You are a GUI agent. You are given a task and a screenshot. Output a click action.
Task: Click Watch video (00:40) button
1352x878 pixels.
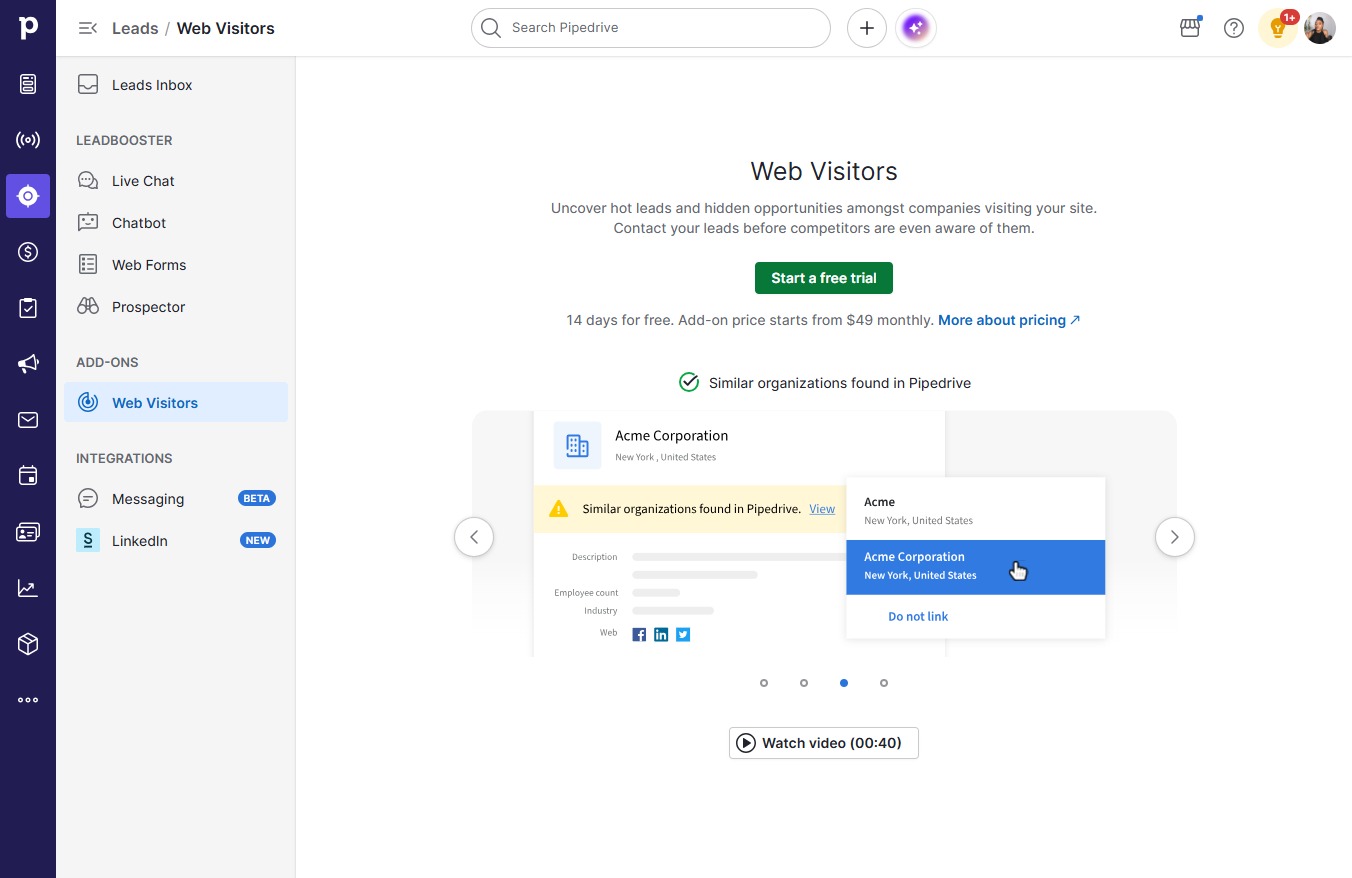[x=824, y=743]
